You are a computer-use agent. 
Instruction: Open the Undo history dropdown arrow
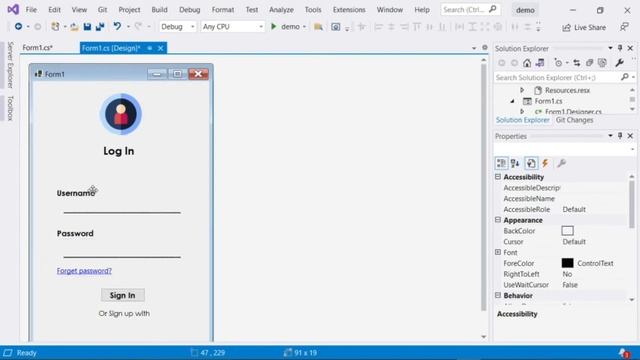(128, 27)
